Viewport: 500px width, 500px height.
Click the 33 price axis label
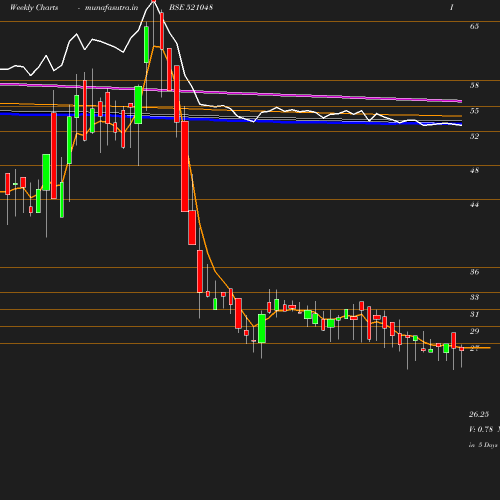pos(474,297)
